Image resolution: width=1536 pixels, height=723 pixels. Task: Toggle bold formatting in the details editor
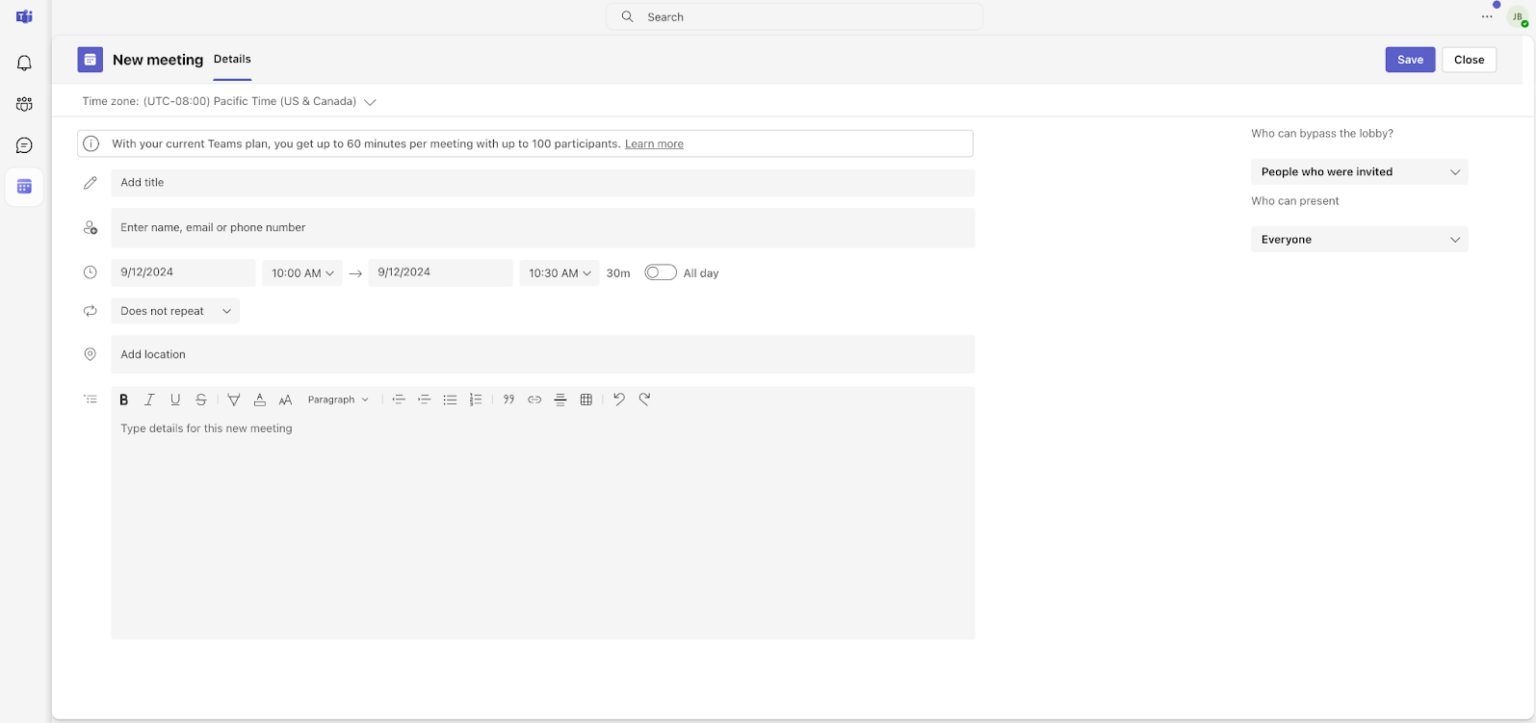[x=124, y=399]
